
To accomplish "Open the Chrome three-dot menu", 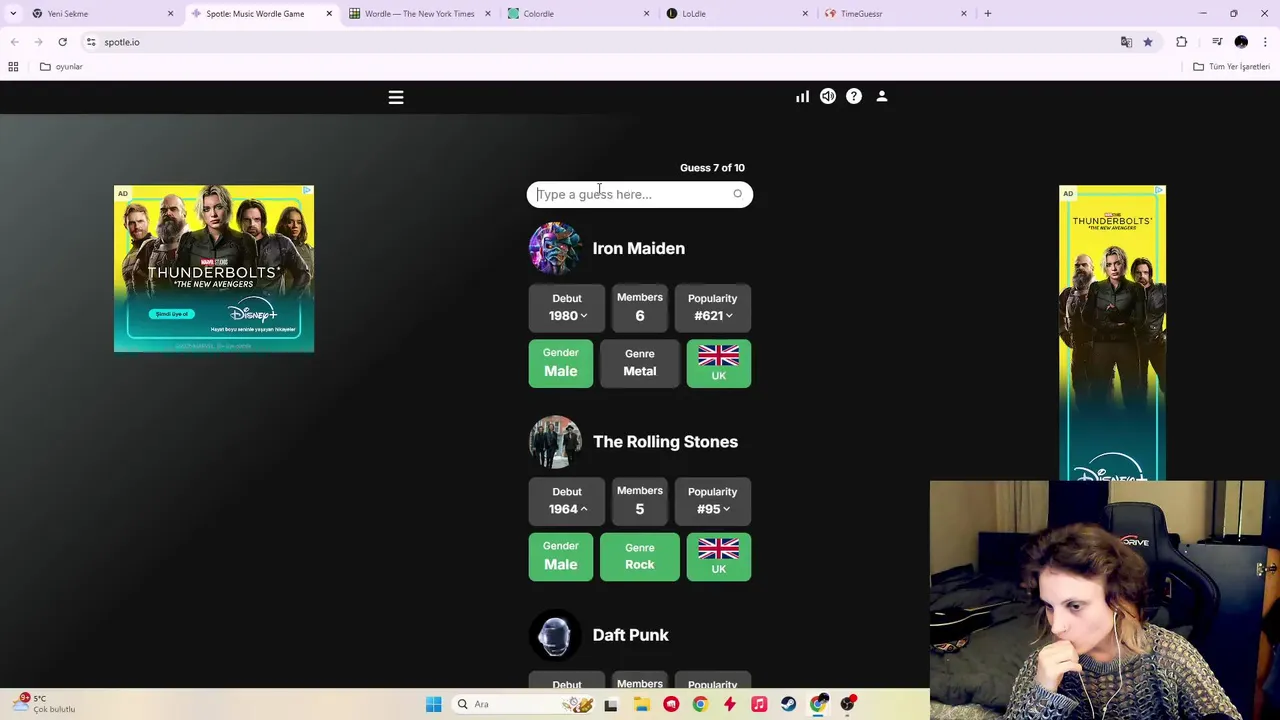I will (x=1265, y=42).
